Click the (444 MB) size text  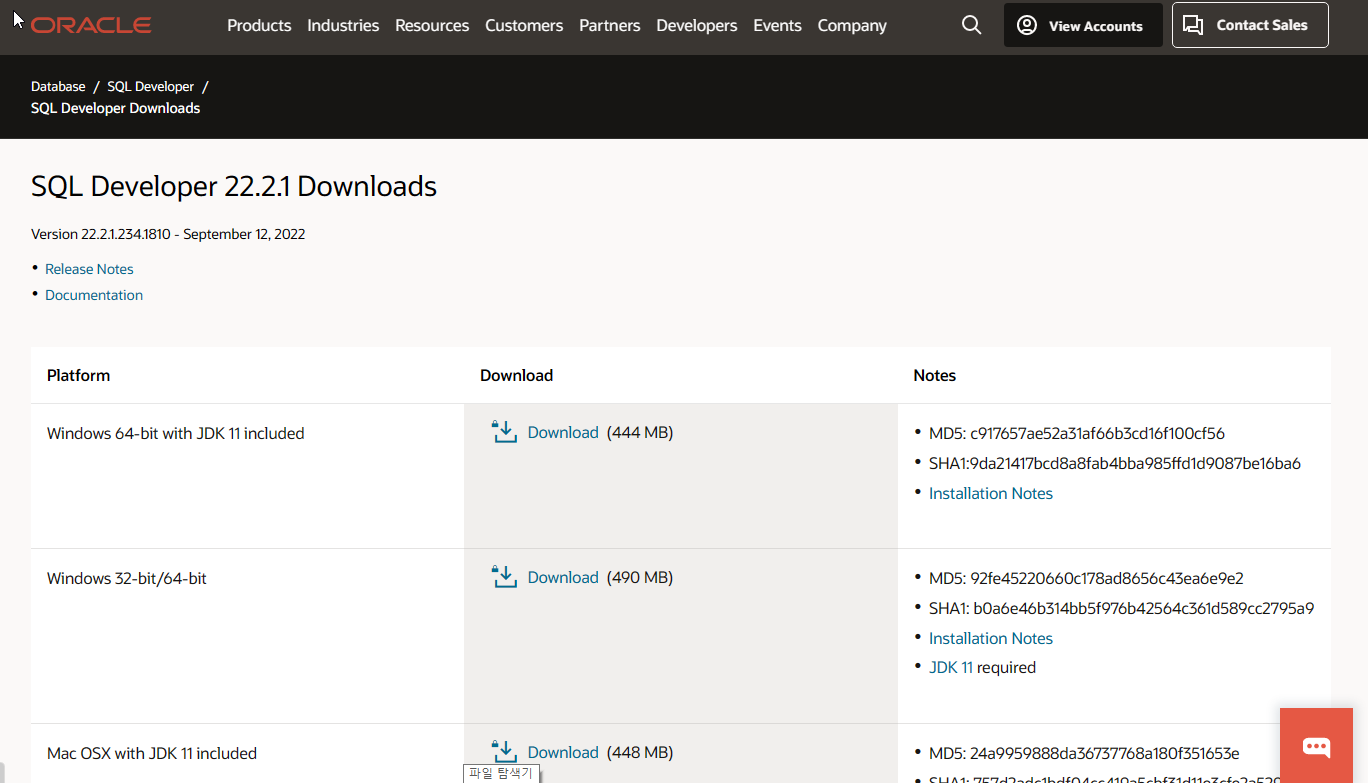(640, 432)
